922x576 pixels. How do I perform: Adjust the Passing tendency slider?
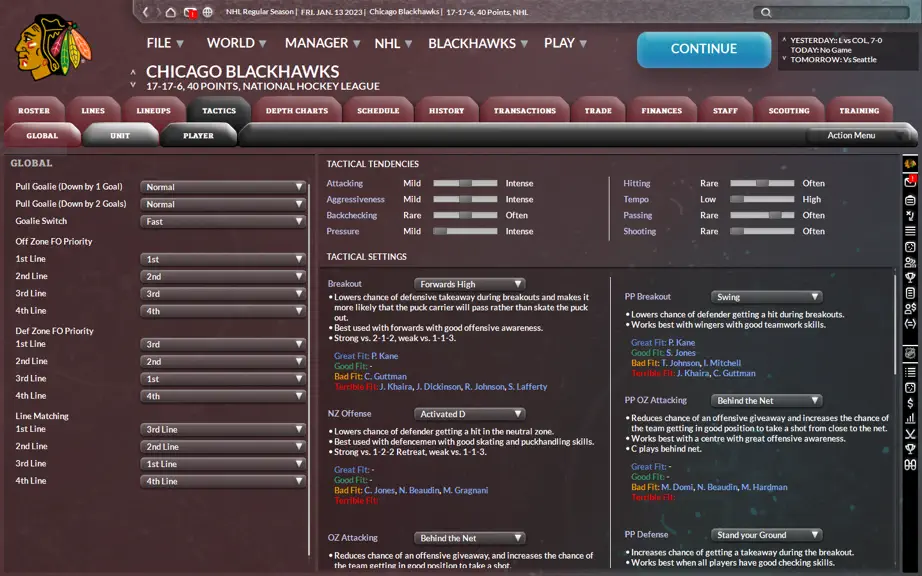click(762, 215)
